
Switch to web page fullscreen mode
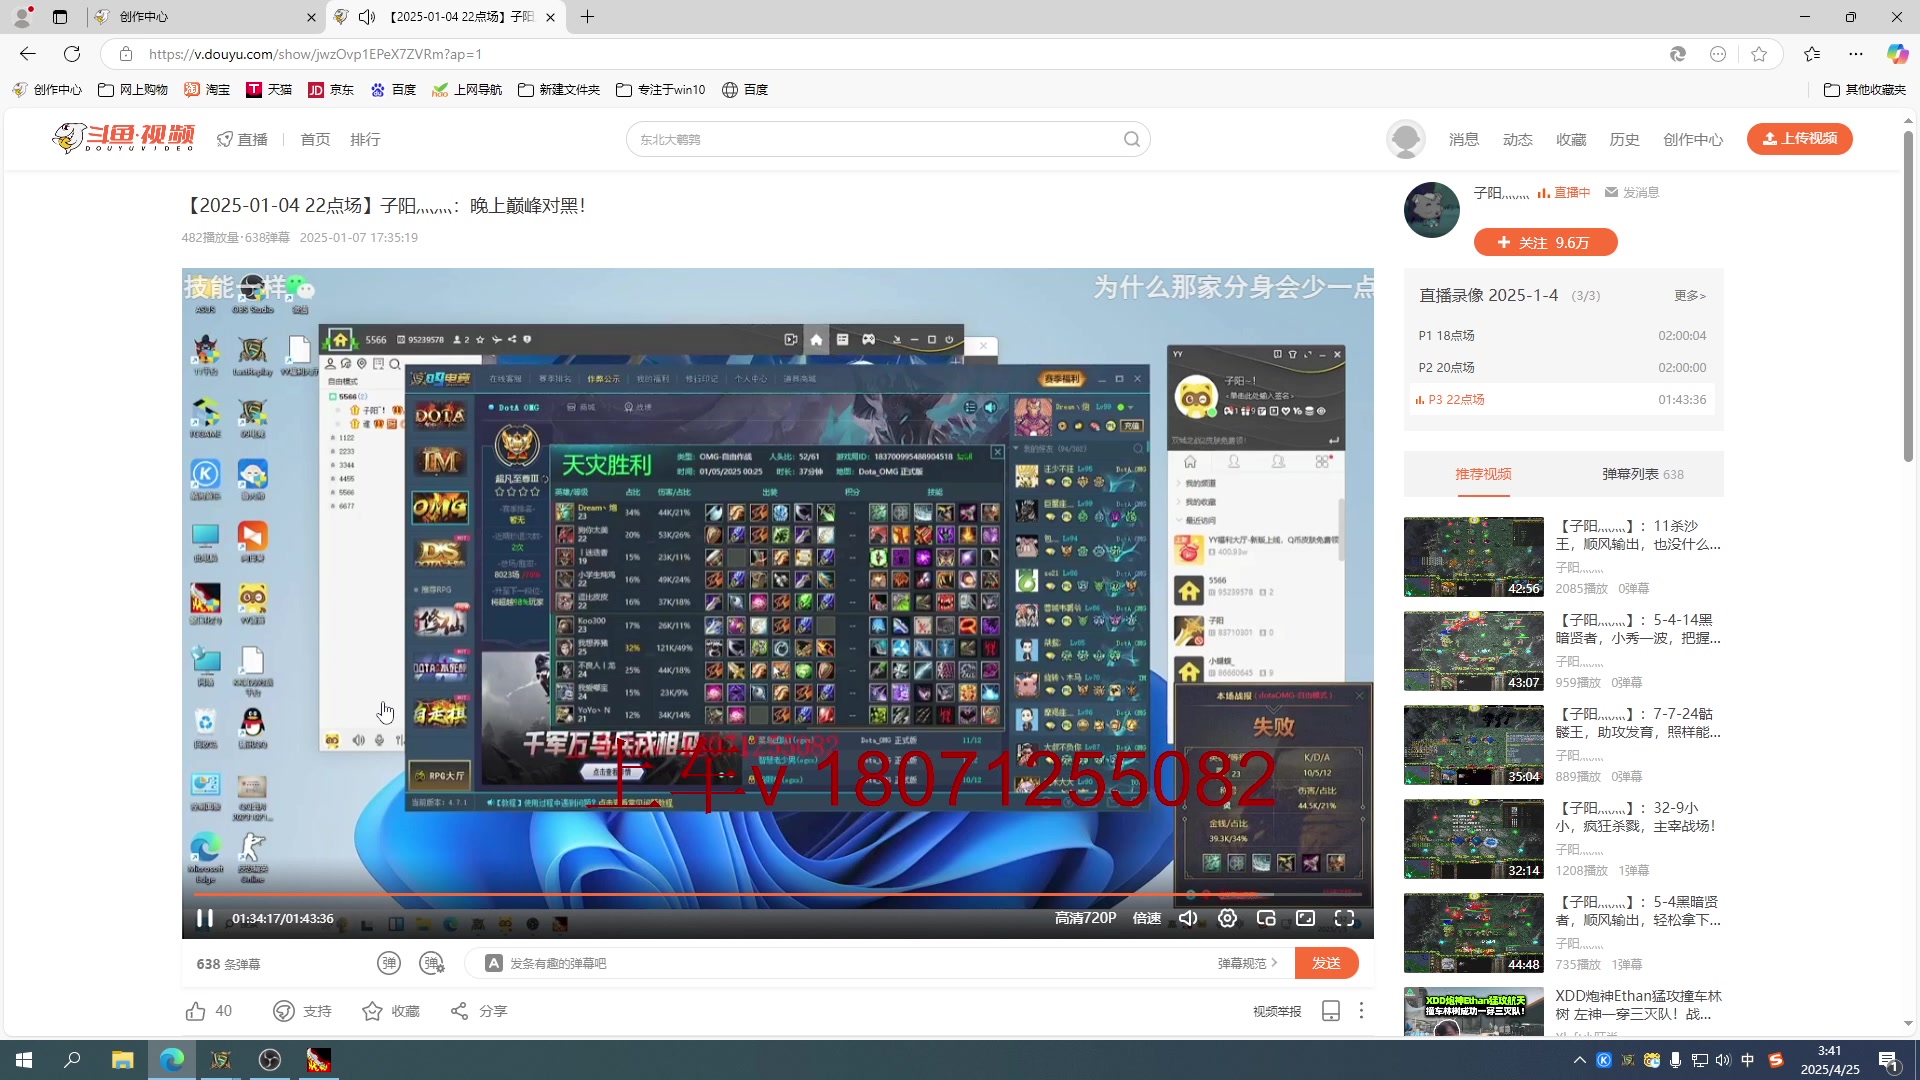(1305, 918)
